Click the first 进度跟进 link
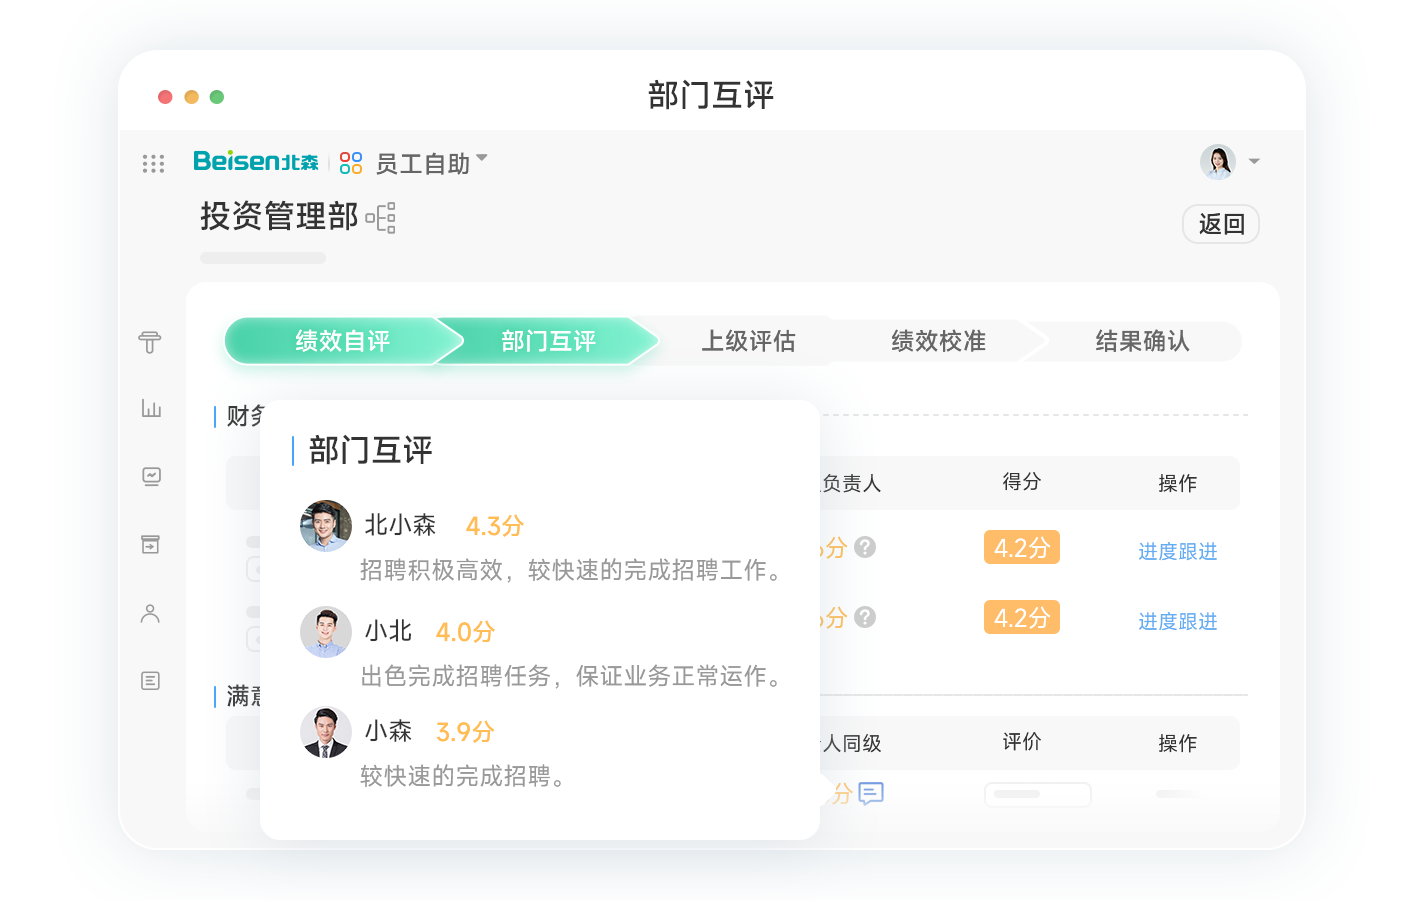Viewport: 1420px width, 900px height. [x=1177, y=551]
